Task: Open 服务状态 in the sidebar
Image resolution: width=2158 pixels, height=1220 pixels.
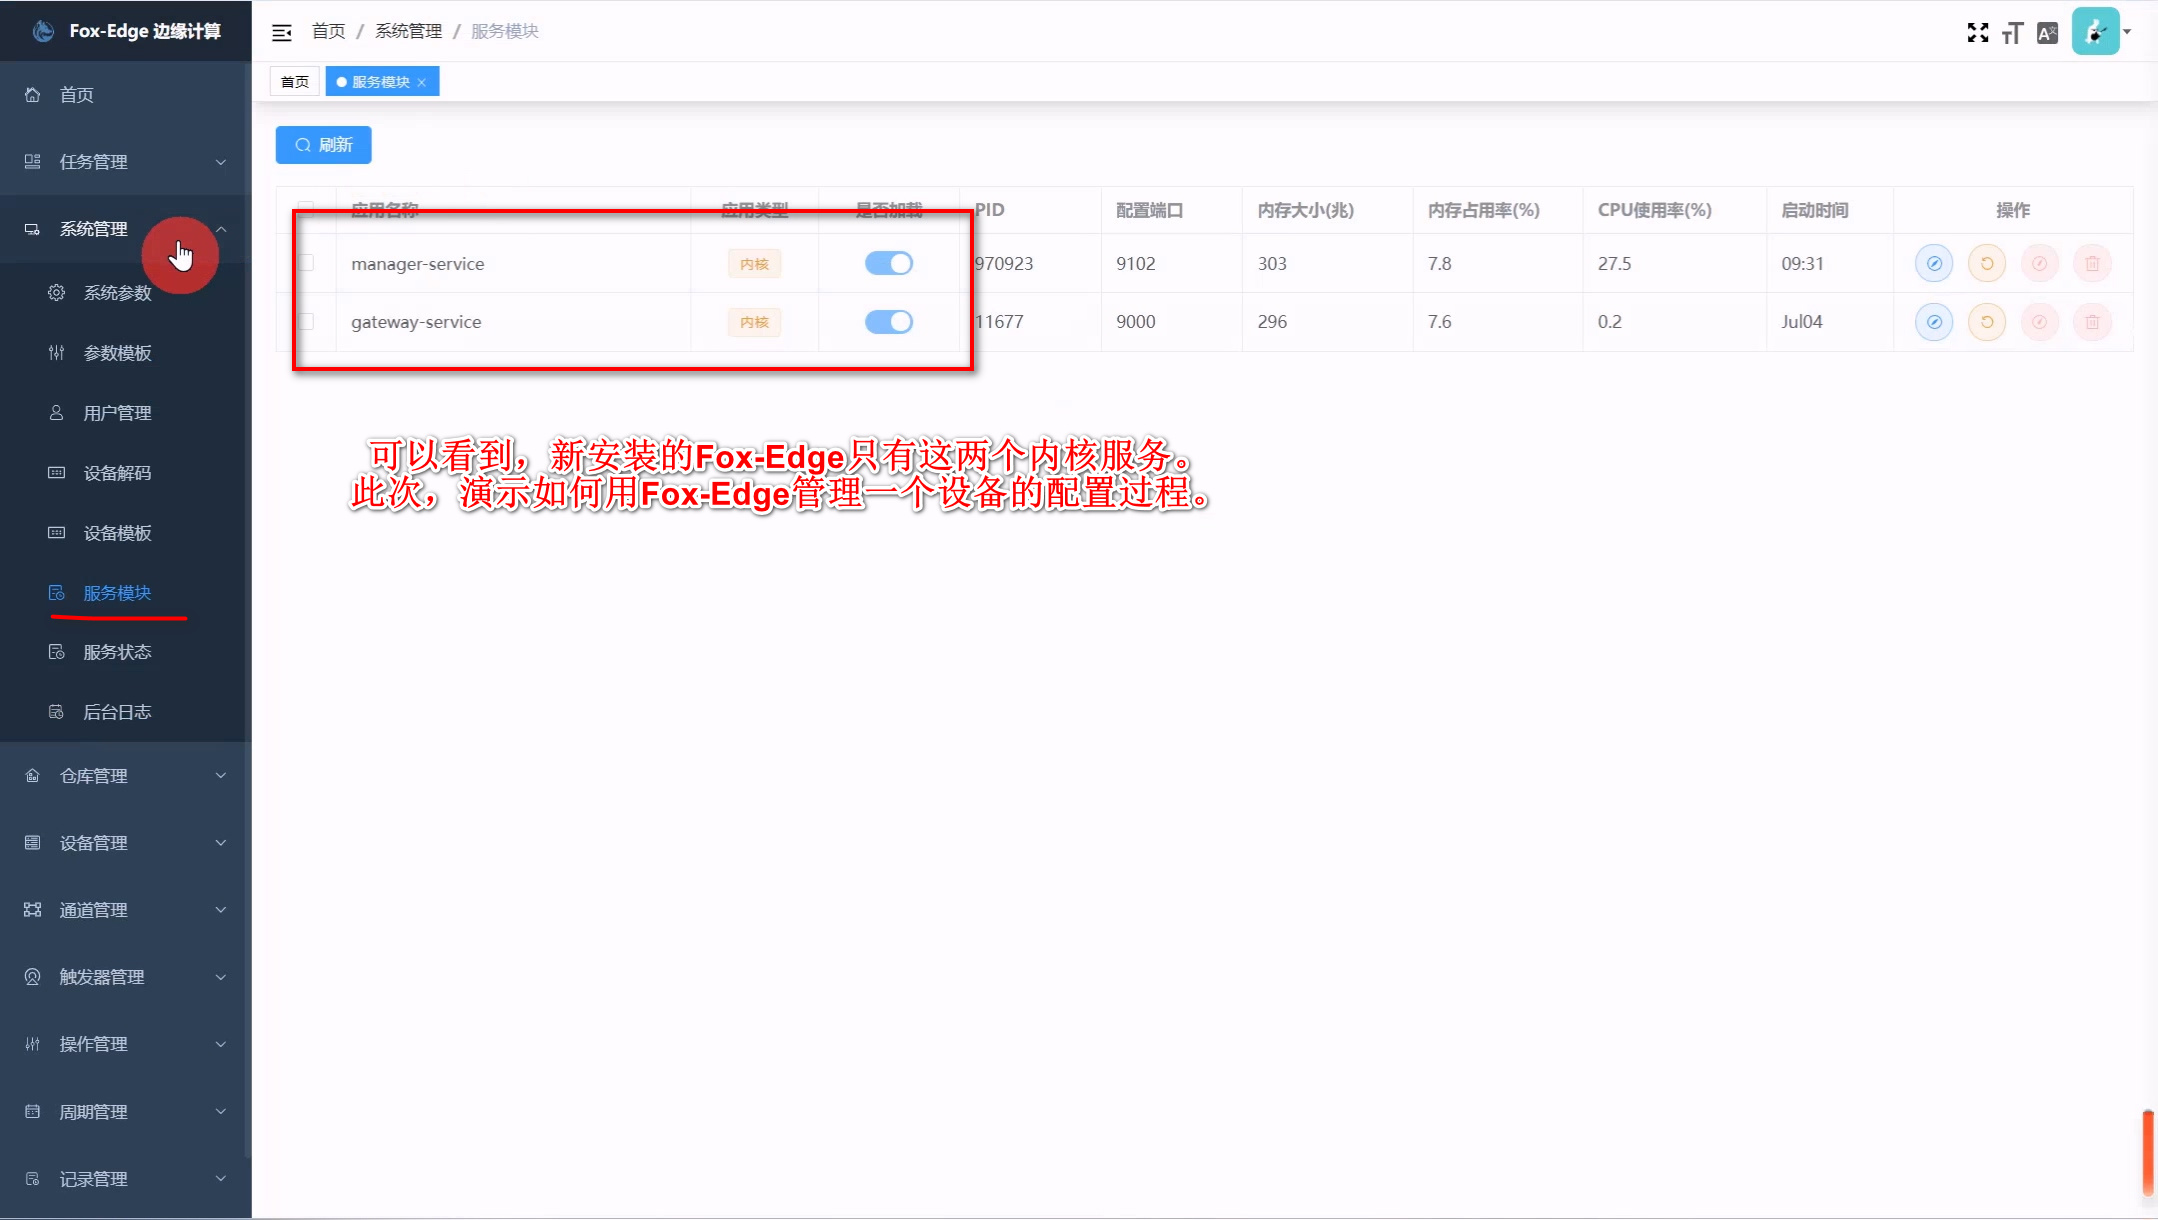Action: (x=125, y=652)
